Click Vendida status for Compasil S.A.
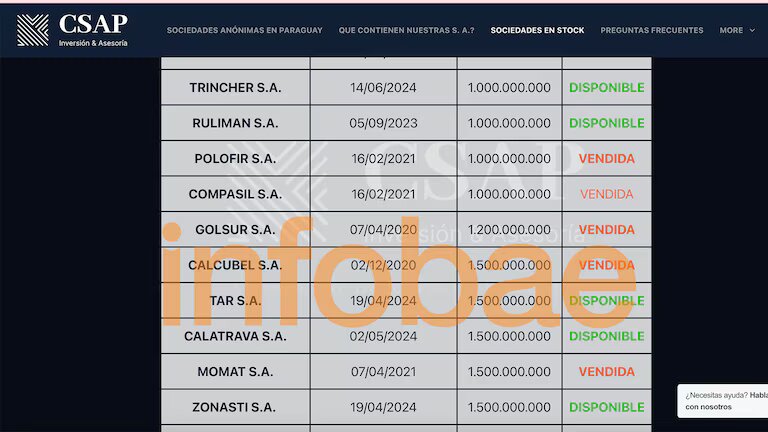This screenshot has height=432, width=768. 606,194
